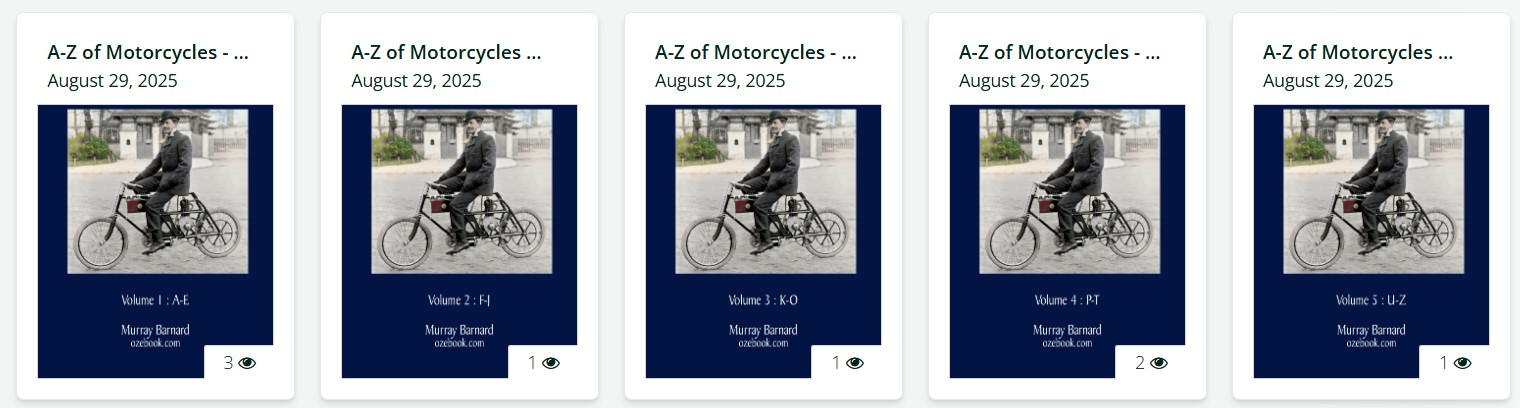Click the view count 3 on Volume 1
This screenshot has width=1520, height=408.
pyautogui.click(x=228, y=363)
